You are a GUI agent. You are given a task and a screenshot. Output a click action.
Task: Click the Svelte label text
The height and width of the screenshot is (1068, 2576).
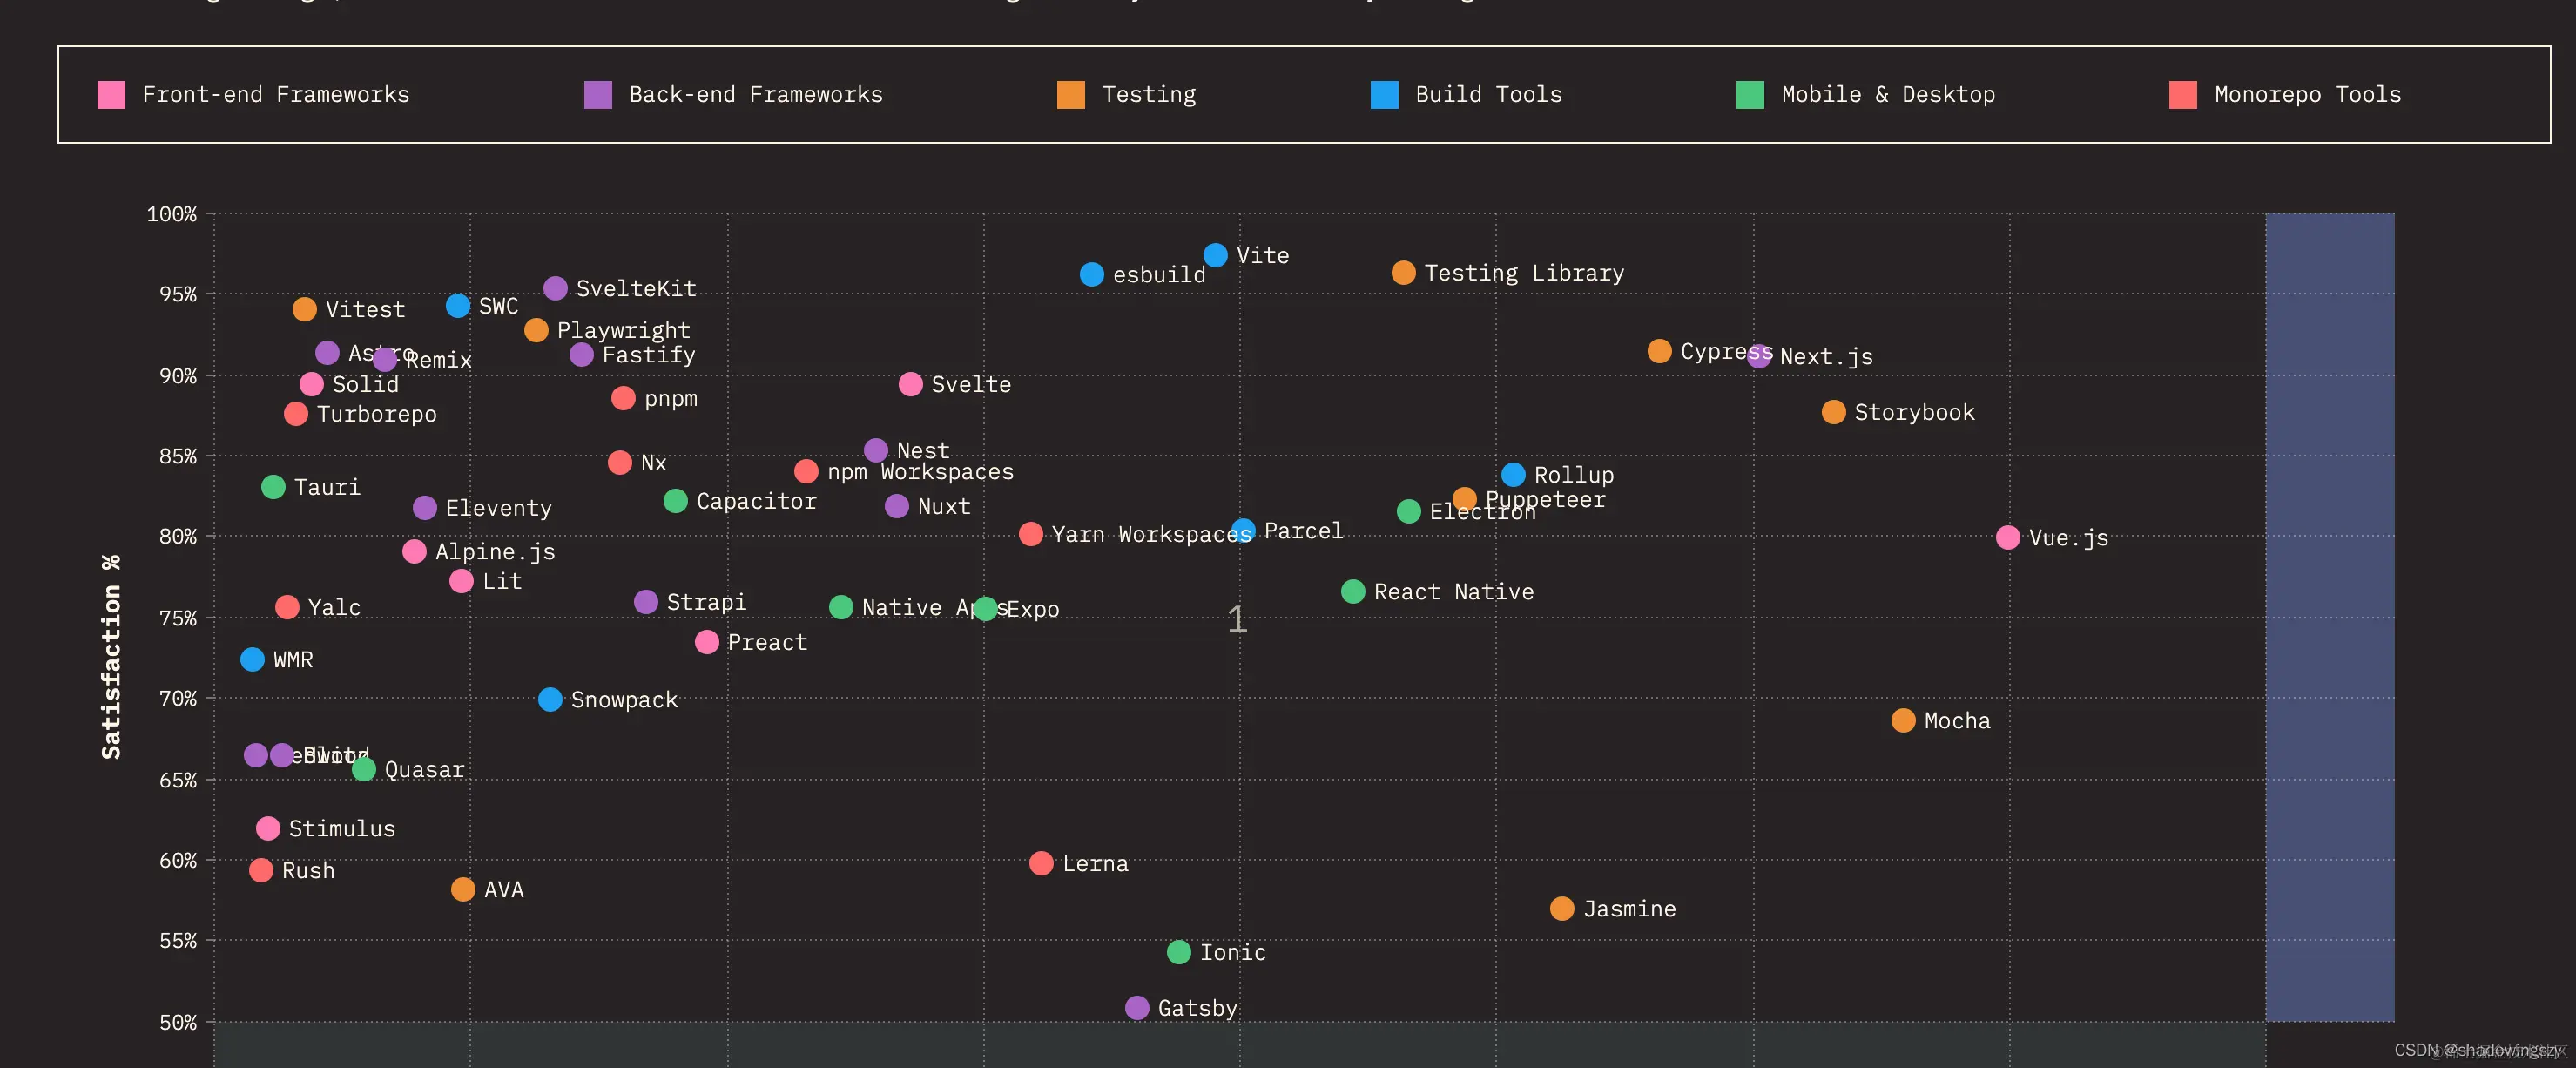970,385
